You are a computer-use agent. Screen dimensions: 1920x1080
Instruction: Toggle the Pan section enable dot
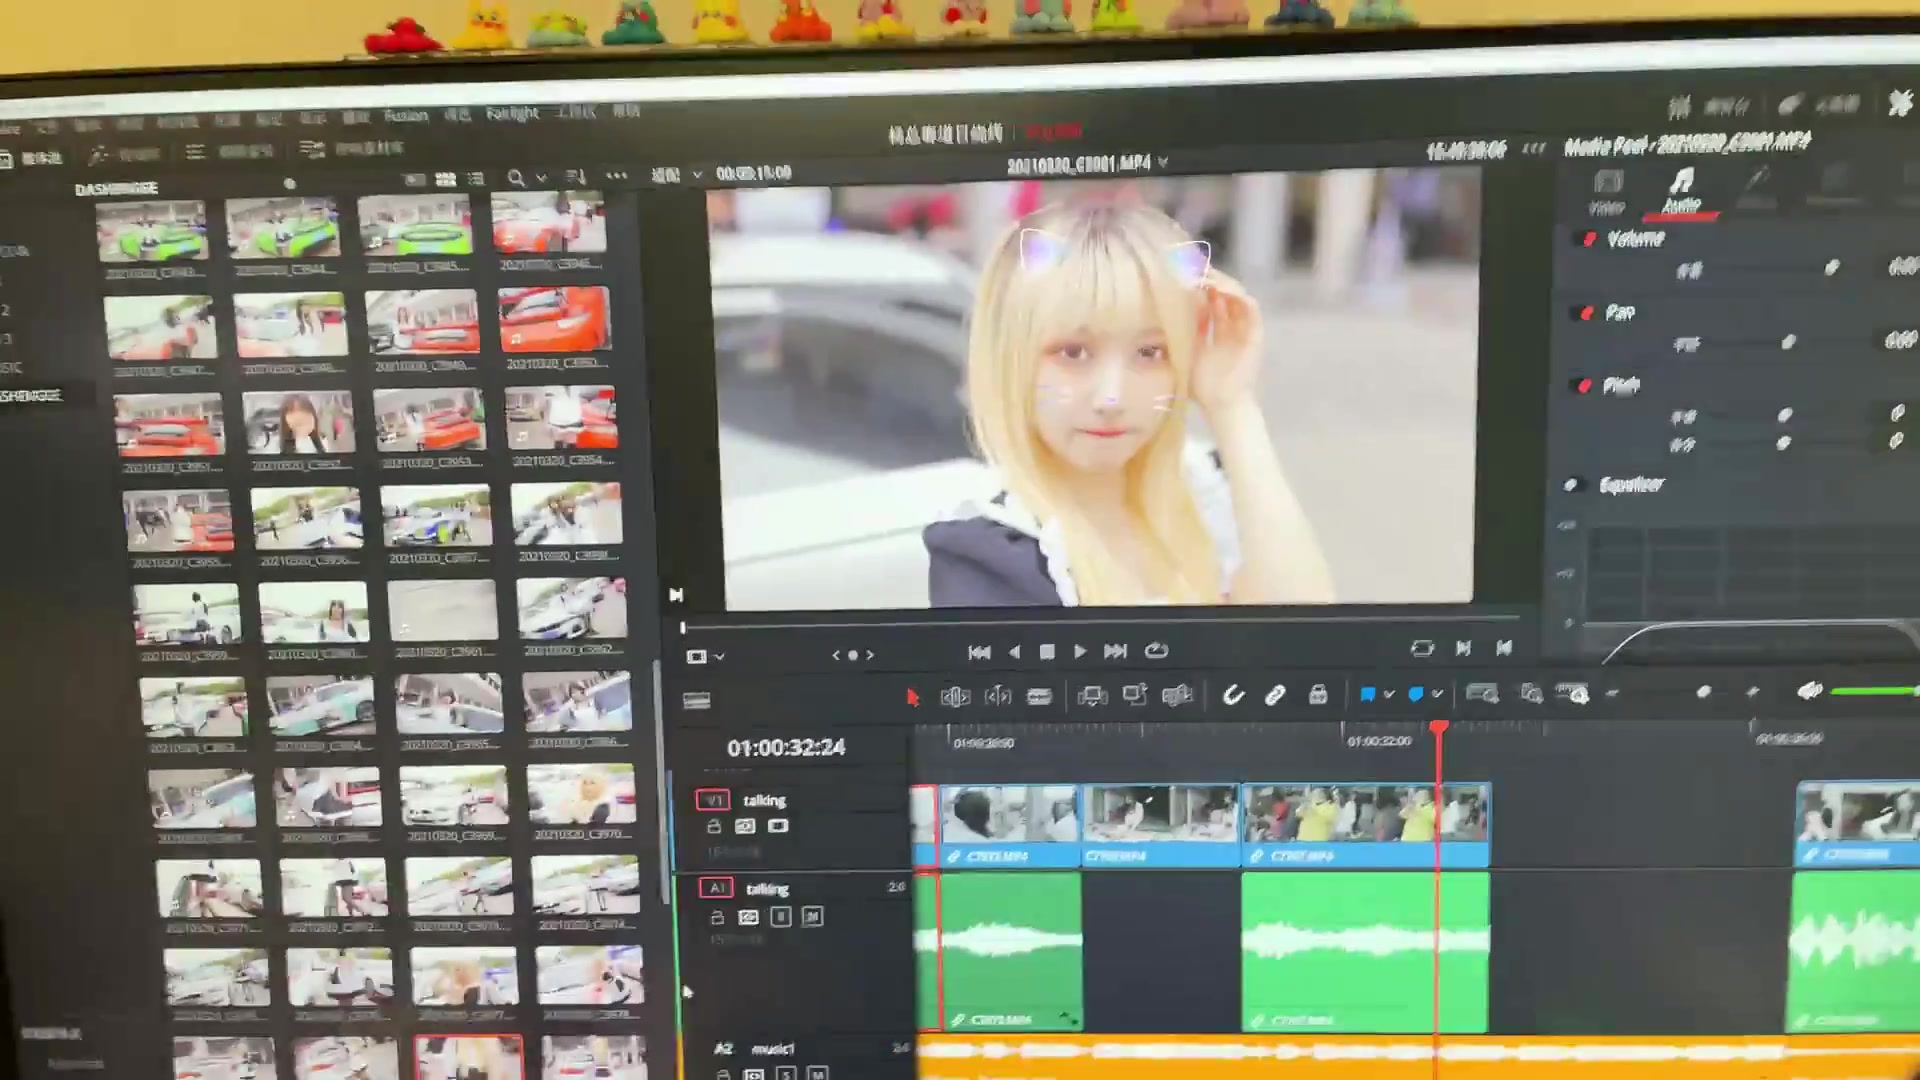tap(1587, 313)
